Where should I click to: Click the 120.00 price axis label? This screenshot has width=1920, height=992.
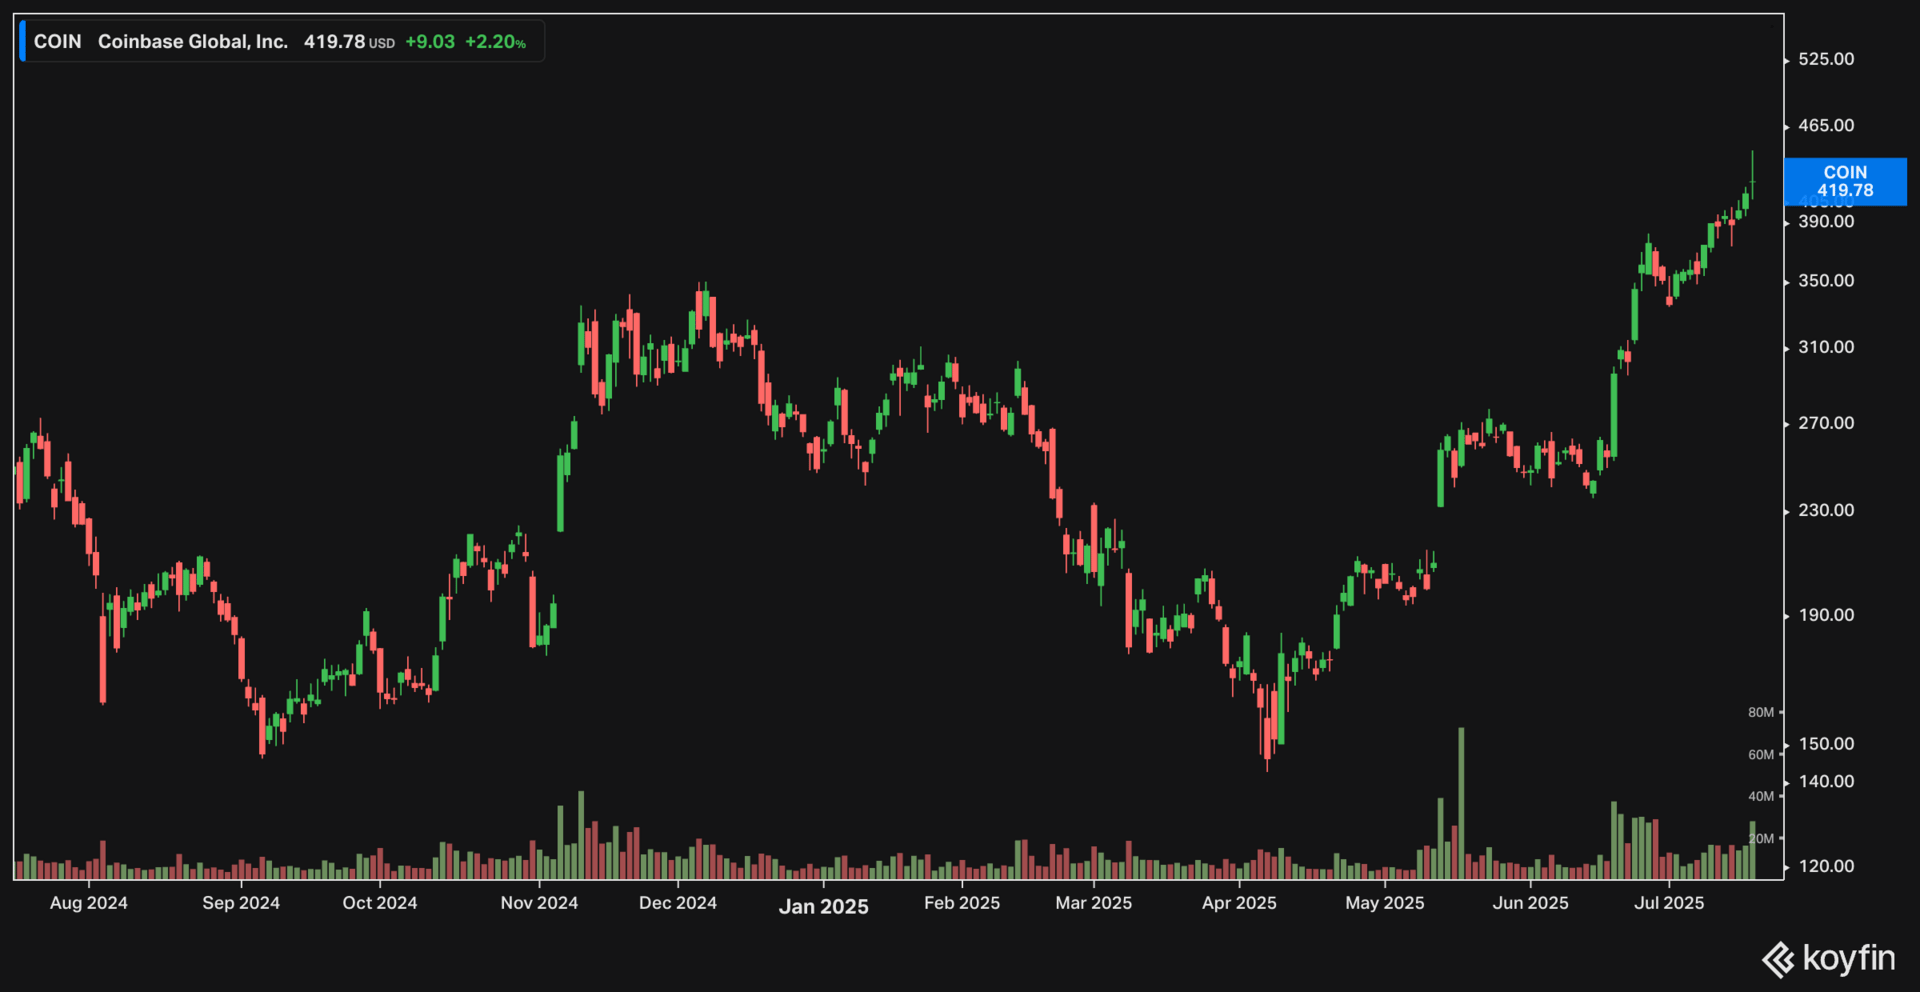pyautogui.click(x=1826, y=866)
